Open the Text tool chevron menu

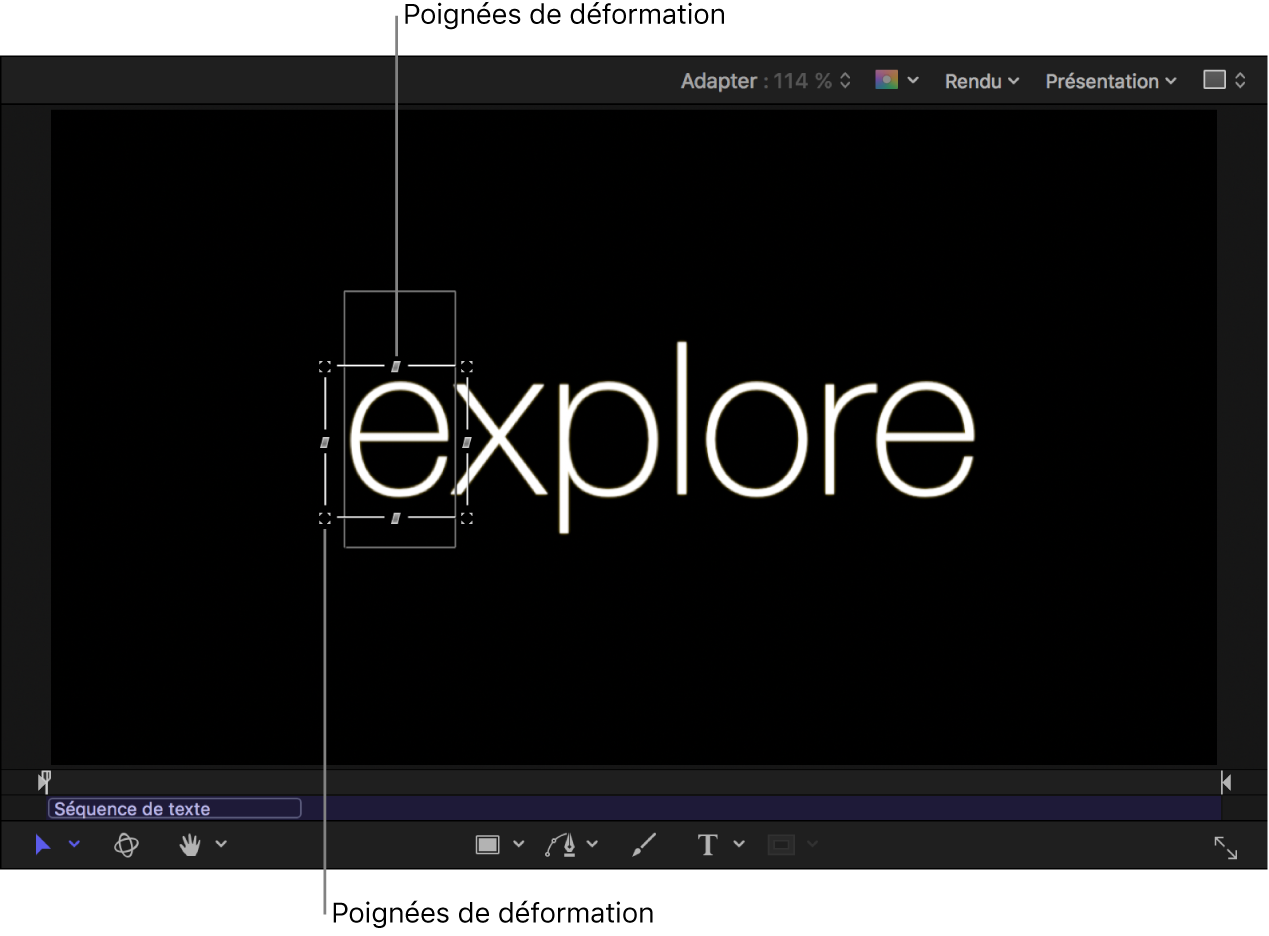pyautogui.click(x=739, y=844)
